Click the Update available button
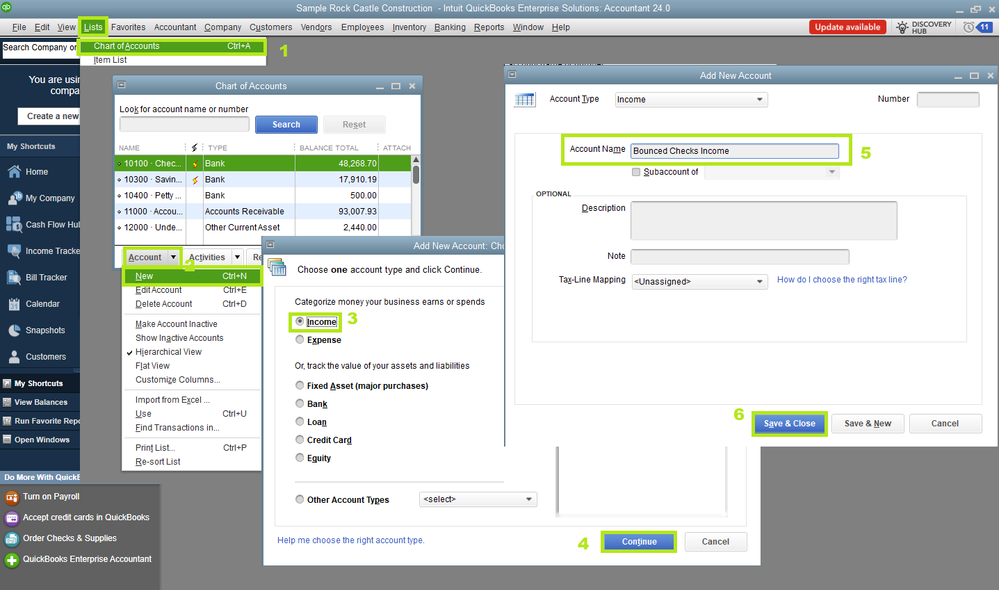The height and width of the screenshot is (590, 999). [847, 27]
